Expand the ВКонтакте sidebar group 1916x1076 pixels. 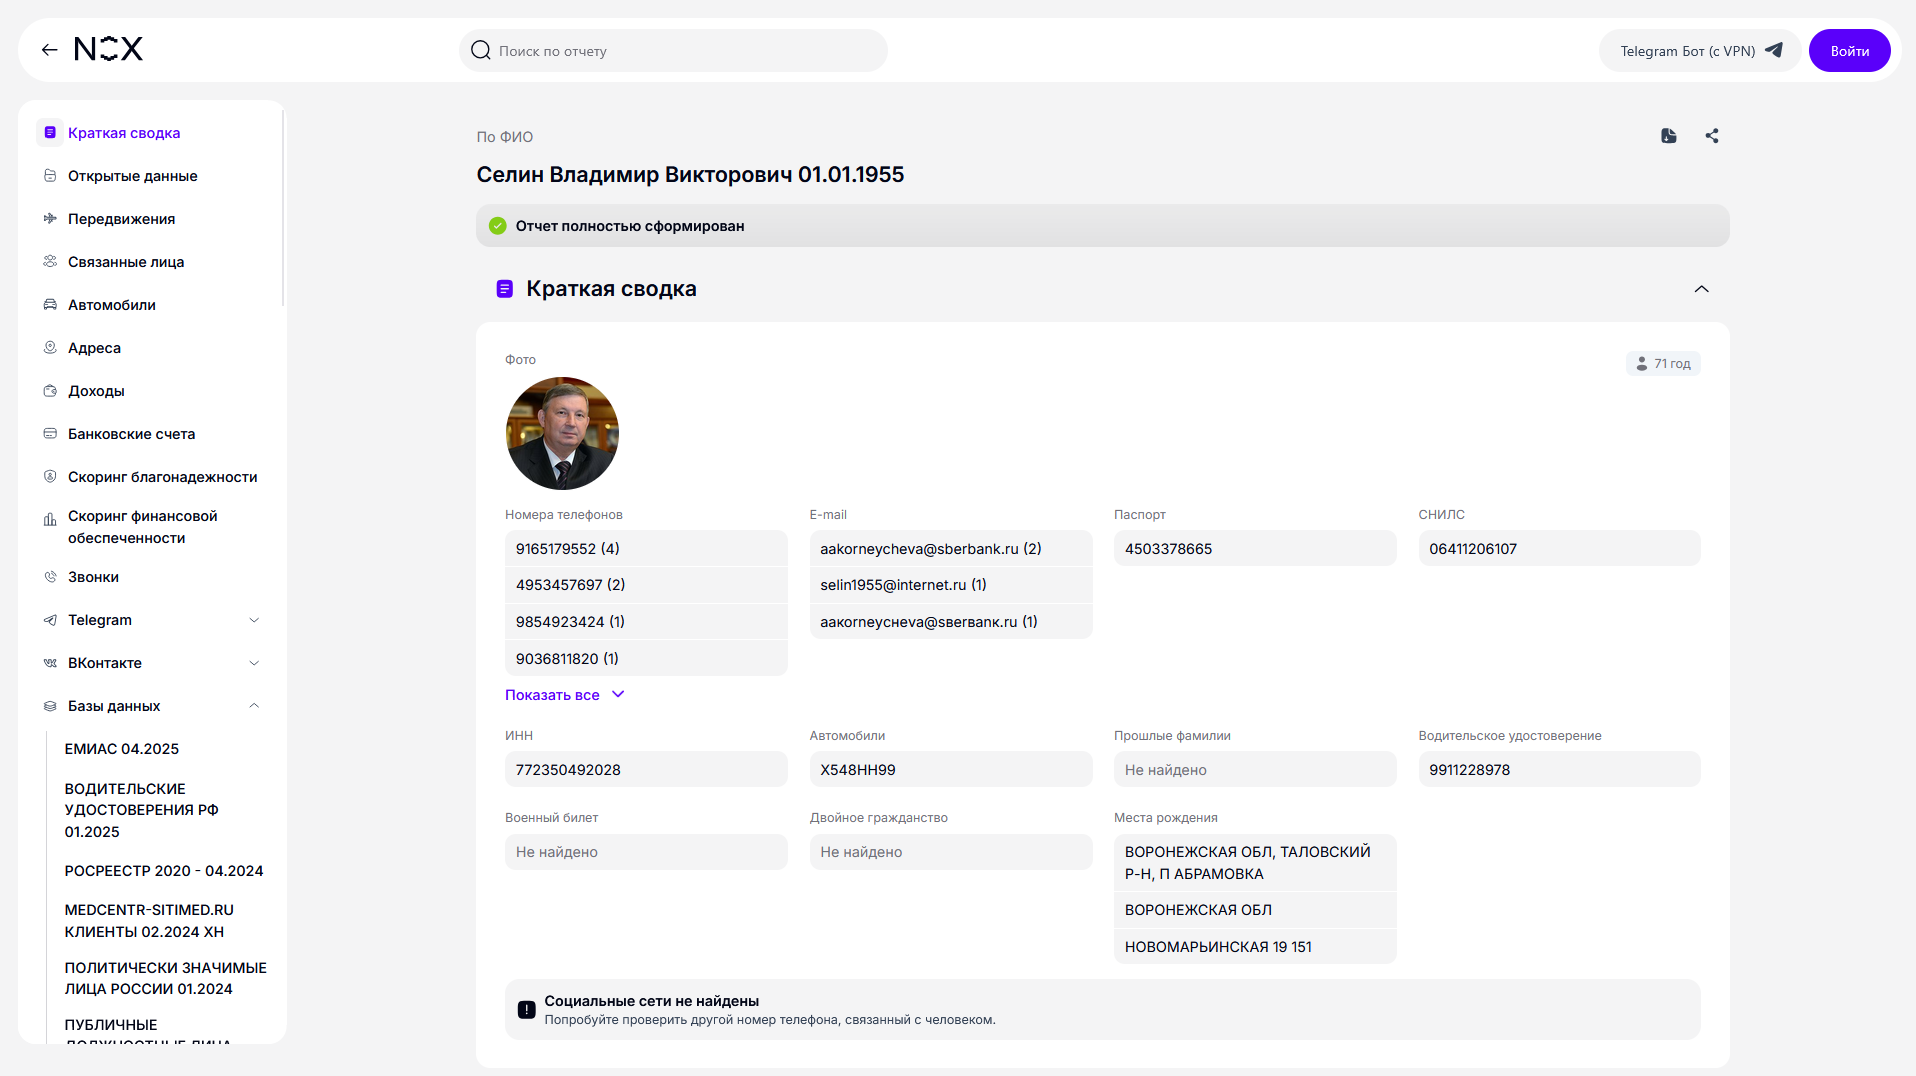(x=150, y=663)
